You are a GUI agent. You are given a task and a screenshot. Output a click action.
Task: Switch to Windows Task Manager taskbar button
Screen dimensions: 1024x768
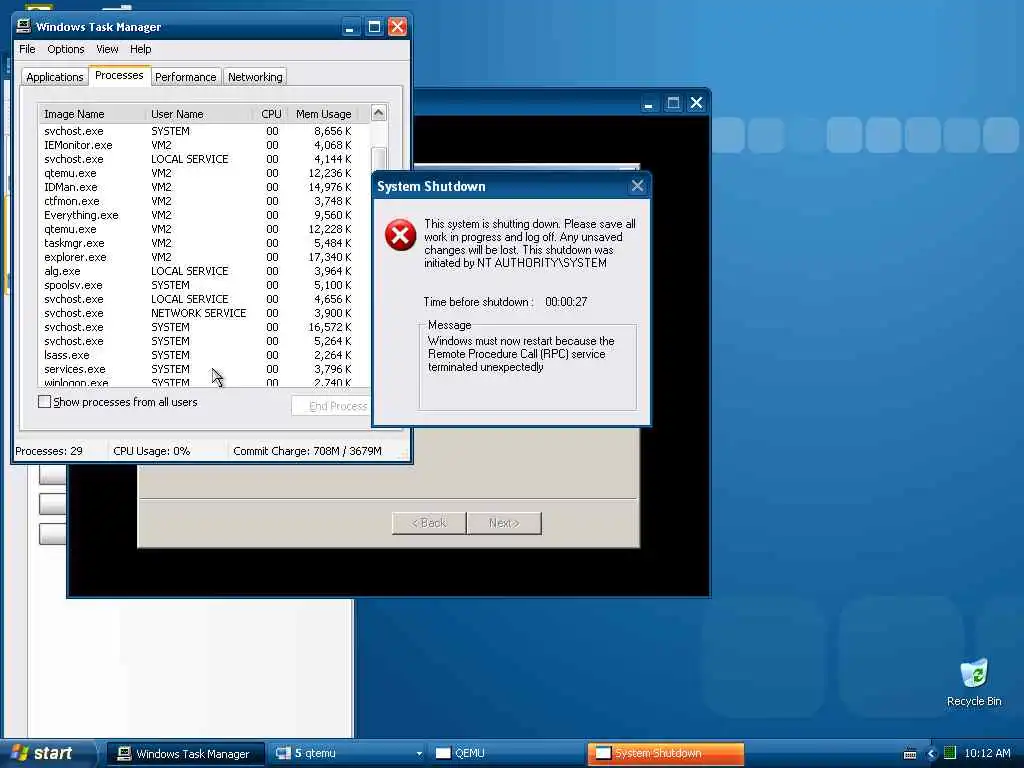point(185,754)
